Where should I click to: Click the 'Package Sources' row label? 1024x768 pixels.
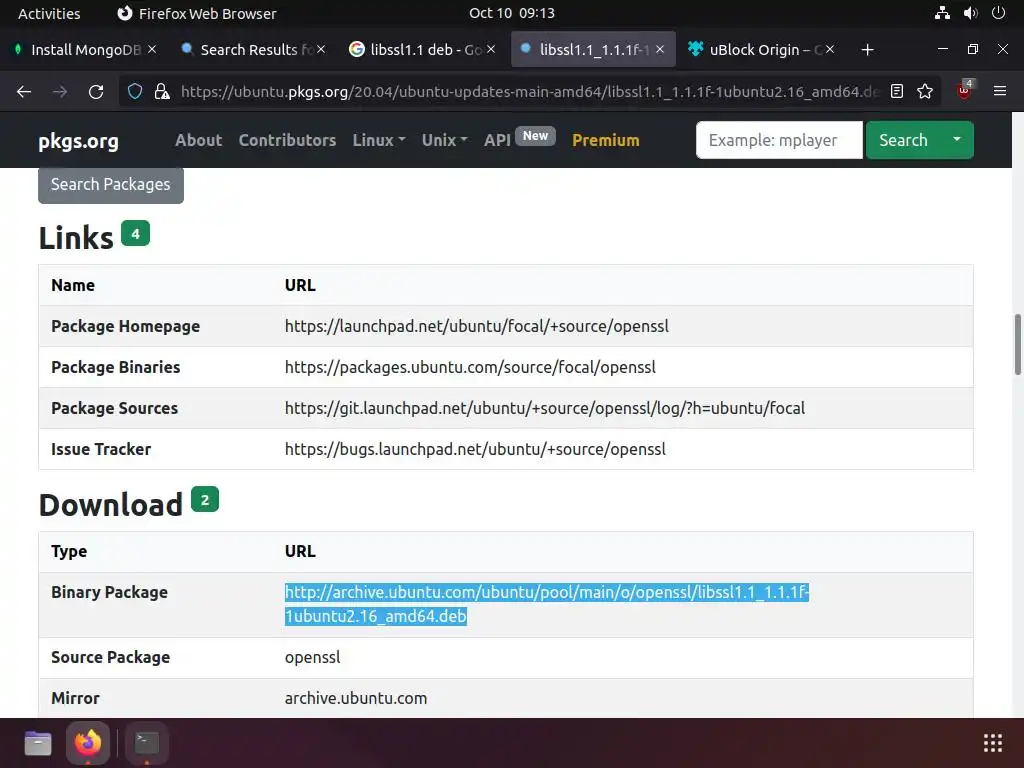(x=114, y=408)
